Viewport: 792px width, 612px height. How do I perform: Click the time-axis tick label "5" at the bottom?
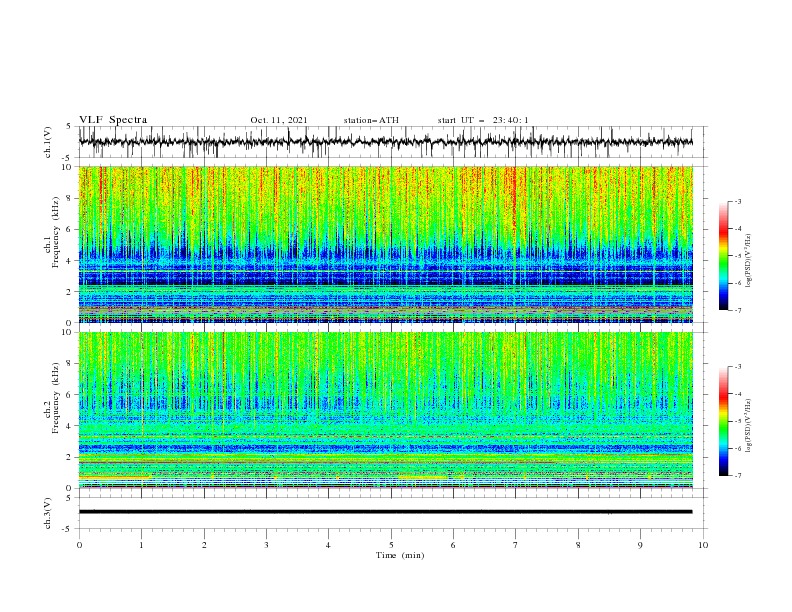(x=391, y=545)
